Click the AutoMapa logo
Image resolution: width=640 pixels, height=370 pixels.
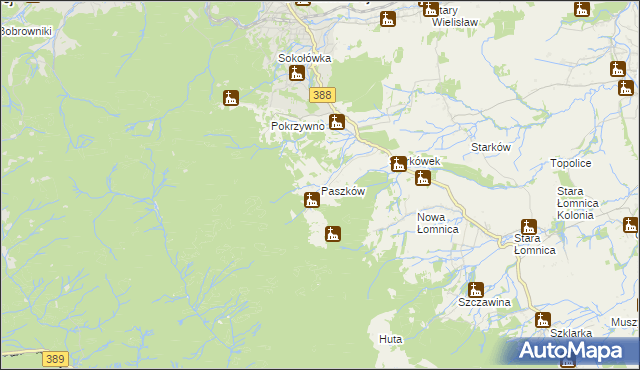pyautogui.click(x=571, y=351)
